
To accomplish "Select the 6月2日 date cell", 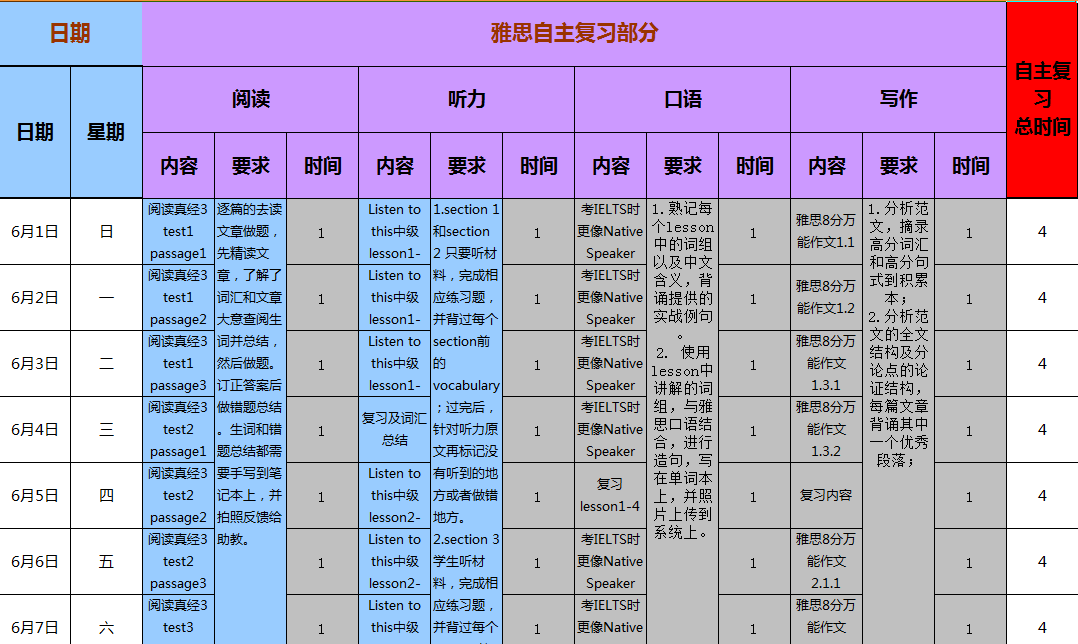I will pyautogui.click(x=35, y=298).
